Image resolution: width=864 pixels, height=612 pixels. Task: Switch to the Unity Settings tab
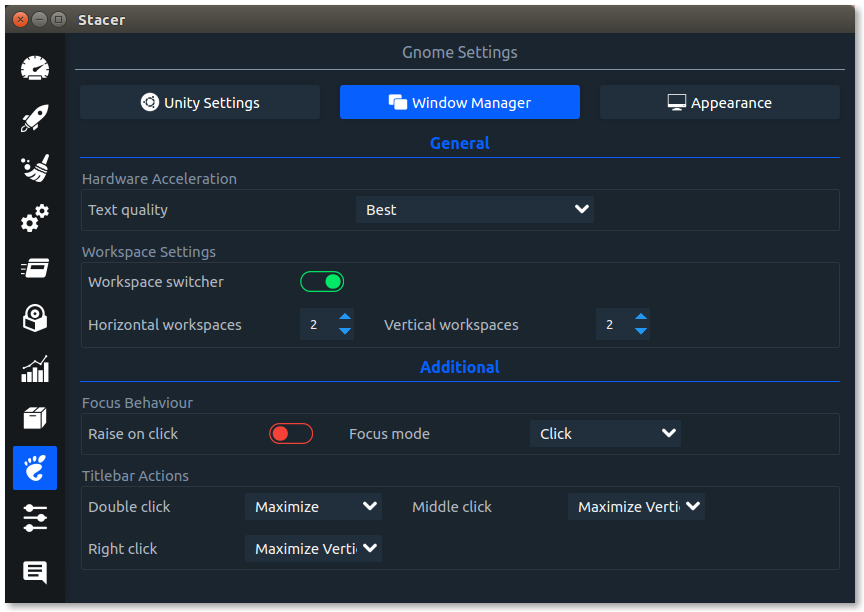[200, 102]
